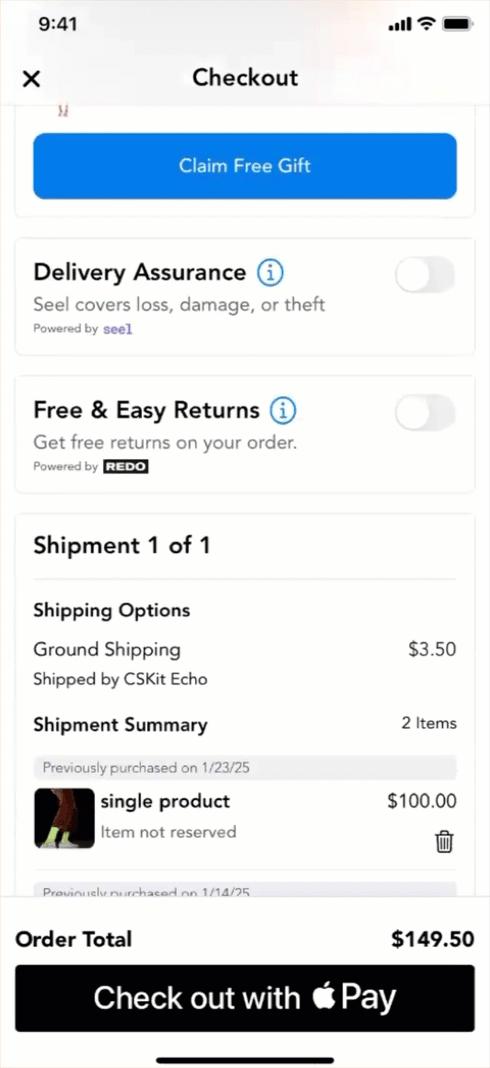Turn on the Free & Easy Returns switch
Viewport: 490px width, 1068px height.
pyautogui.click(x=425, y=412)
